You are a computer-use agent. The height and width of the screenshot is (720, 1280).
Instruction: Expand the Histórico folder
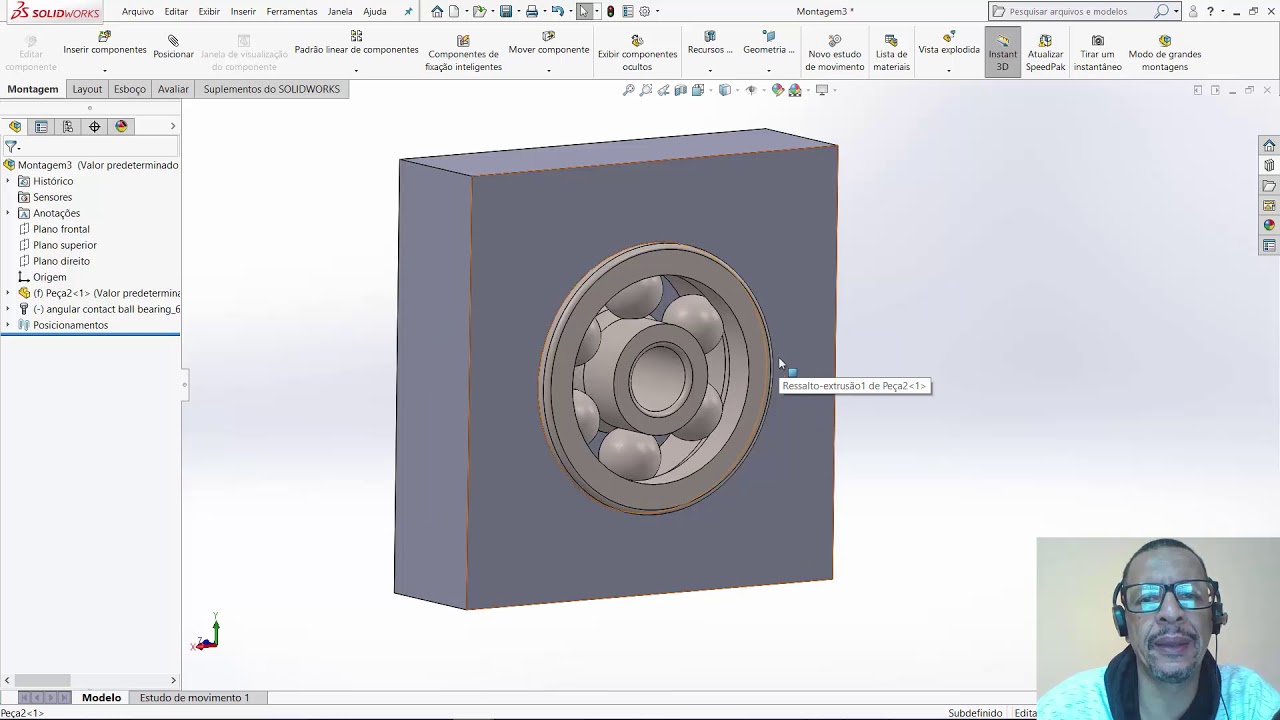tap(8, 181)
